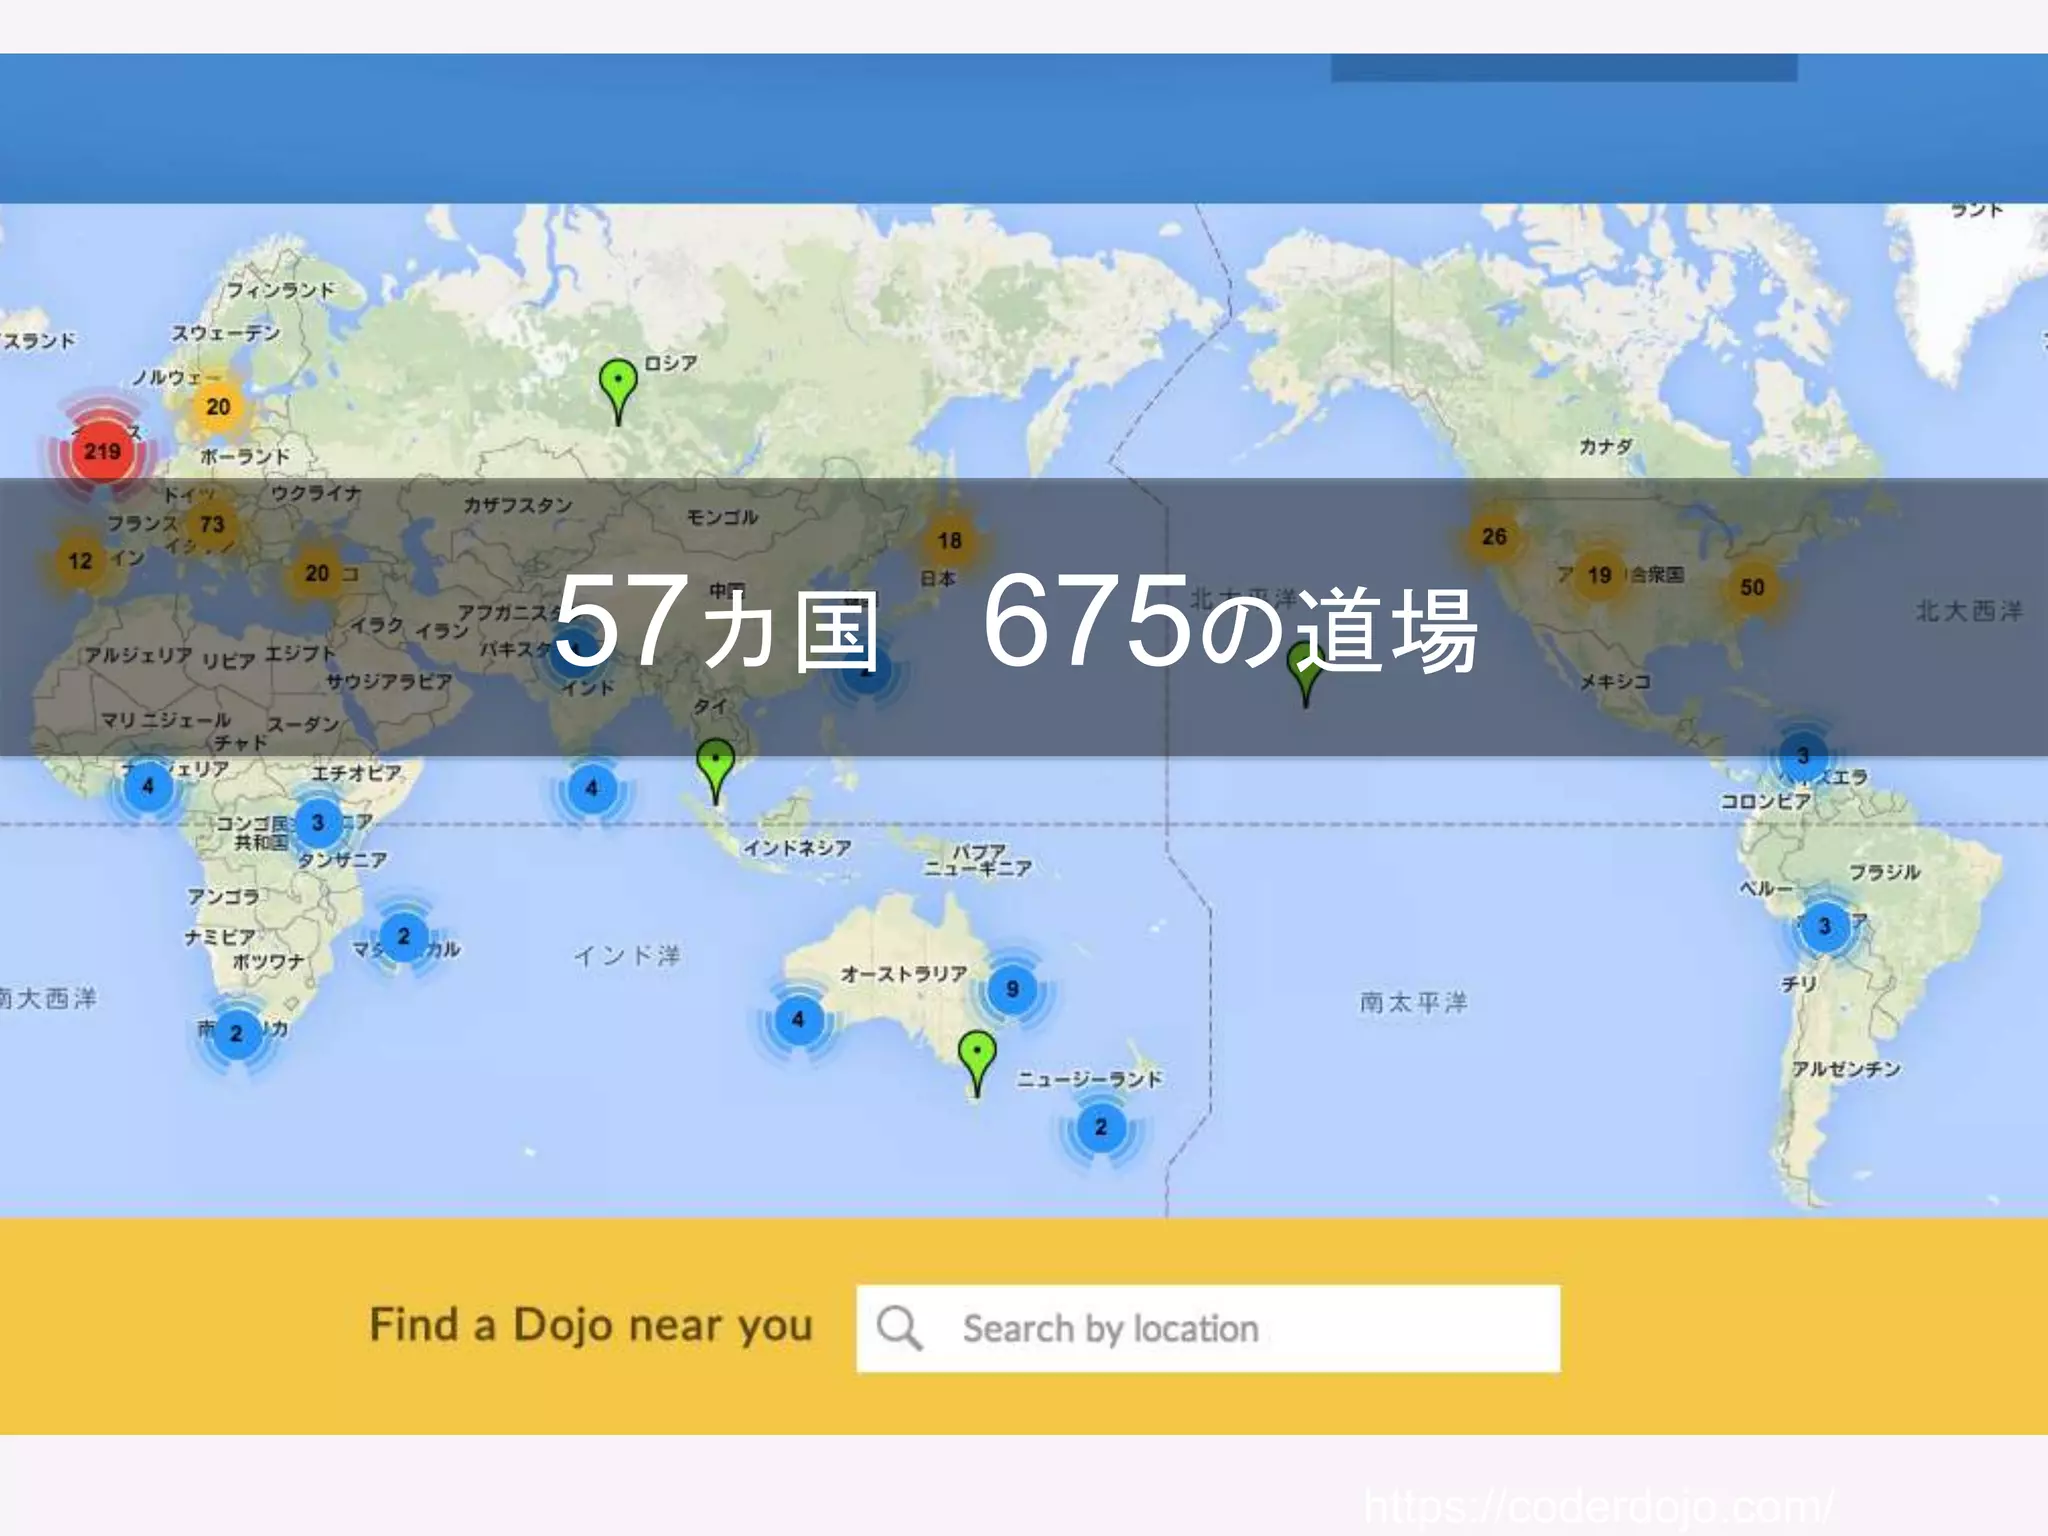Open the 19 cluster over 合衆国
The image size is (2048, 1536).
point(1599,575)
